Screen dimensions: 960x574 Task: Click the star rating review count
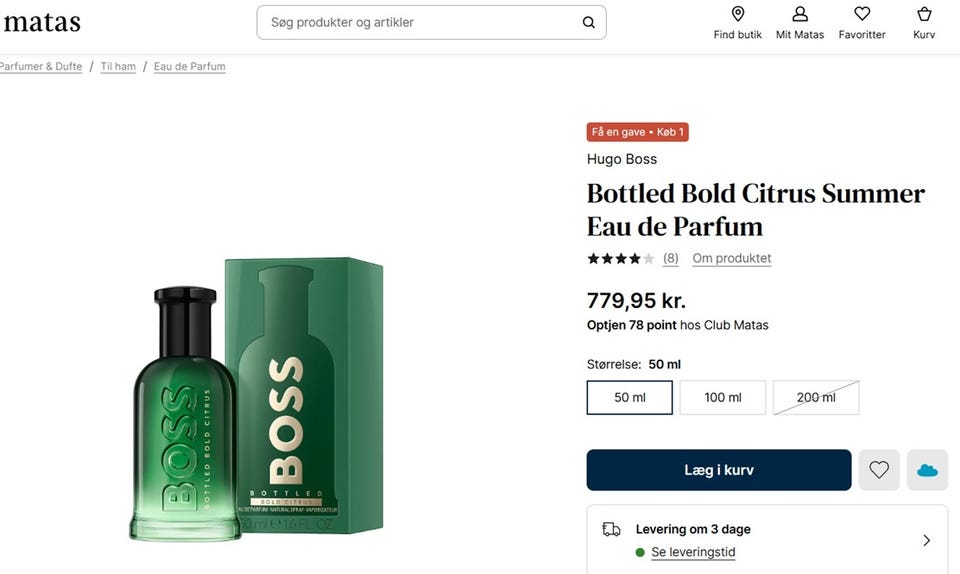[x=670, y=258]
